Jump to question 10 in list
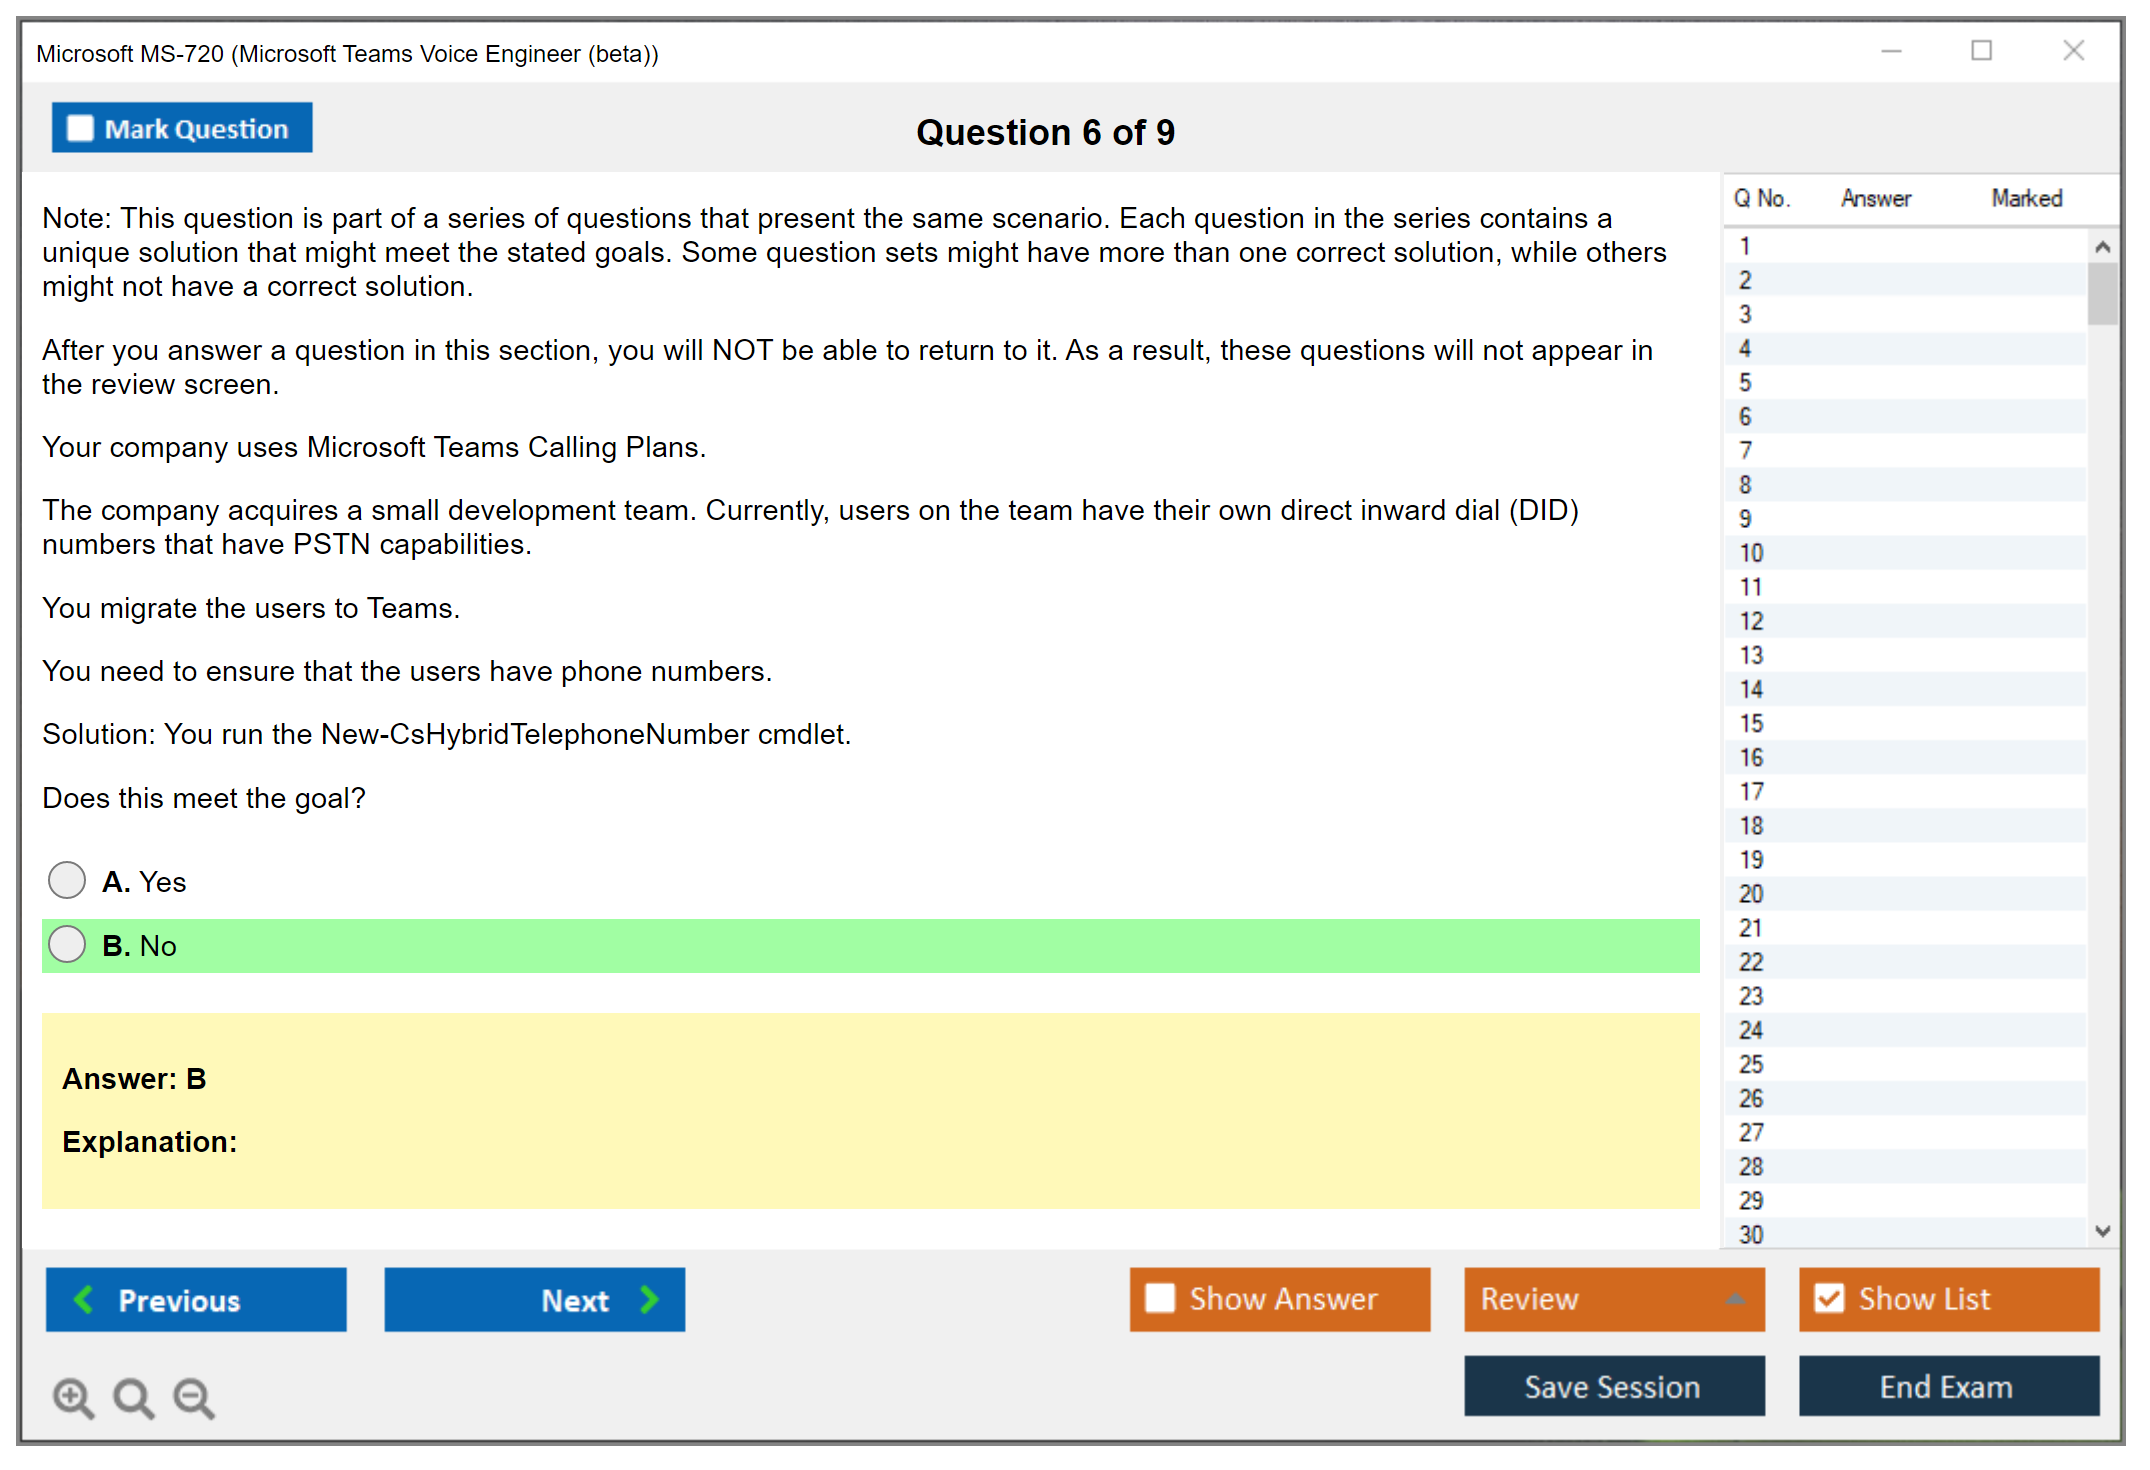 [1751, 553]
